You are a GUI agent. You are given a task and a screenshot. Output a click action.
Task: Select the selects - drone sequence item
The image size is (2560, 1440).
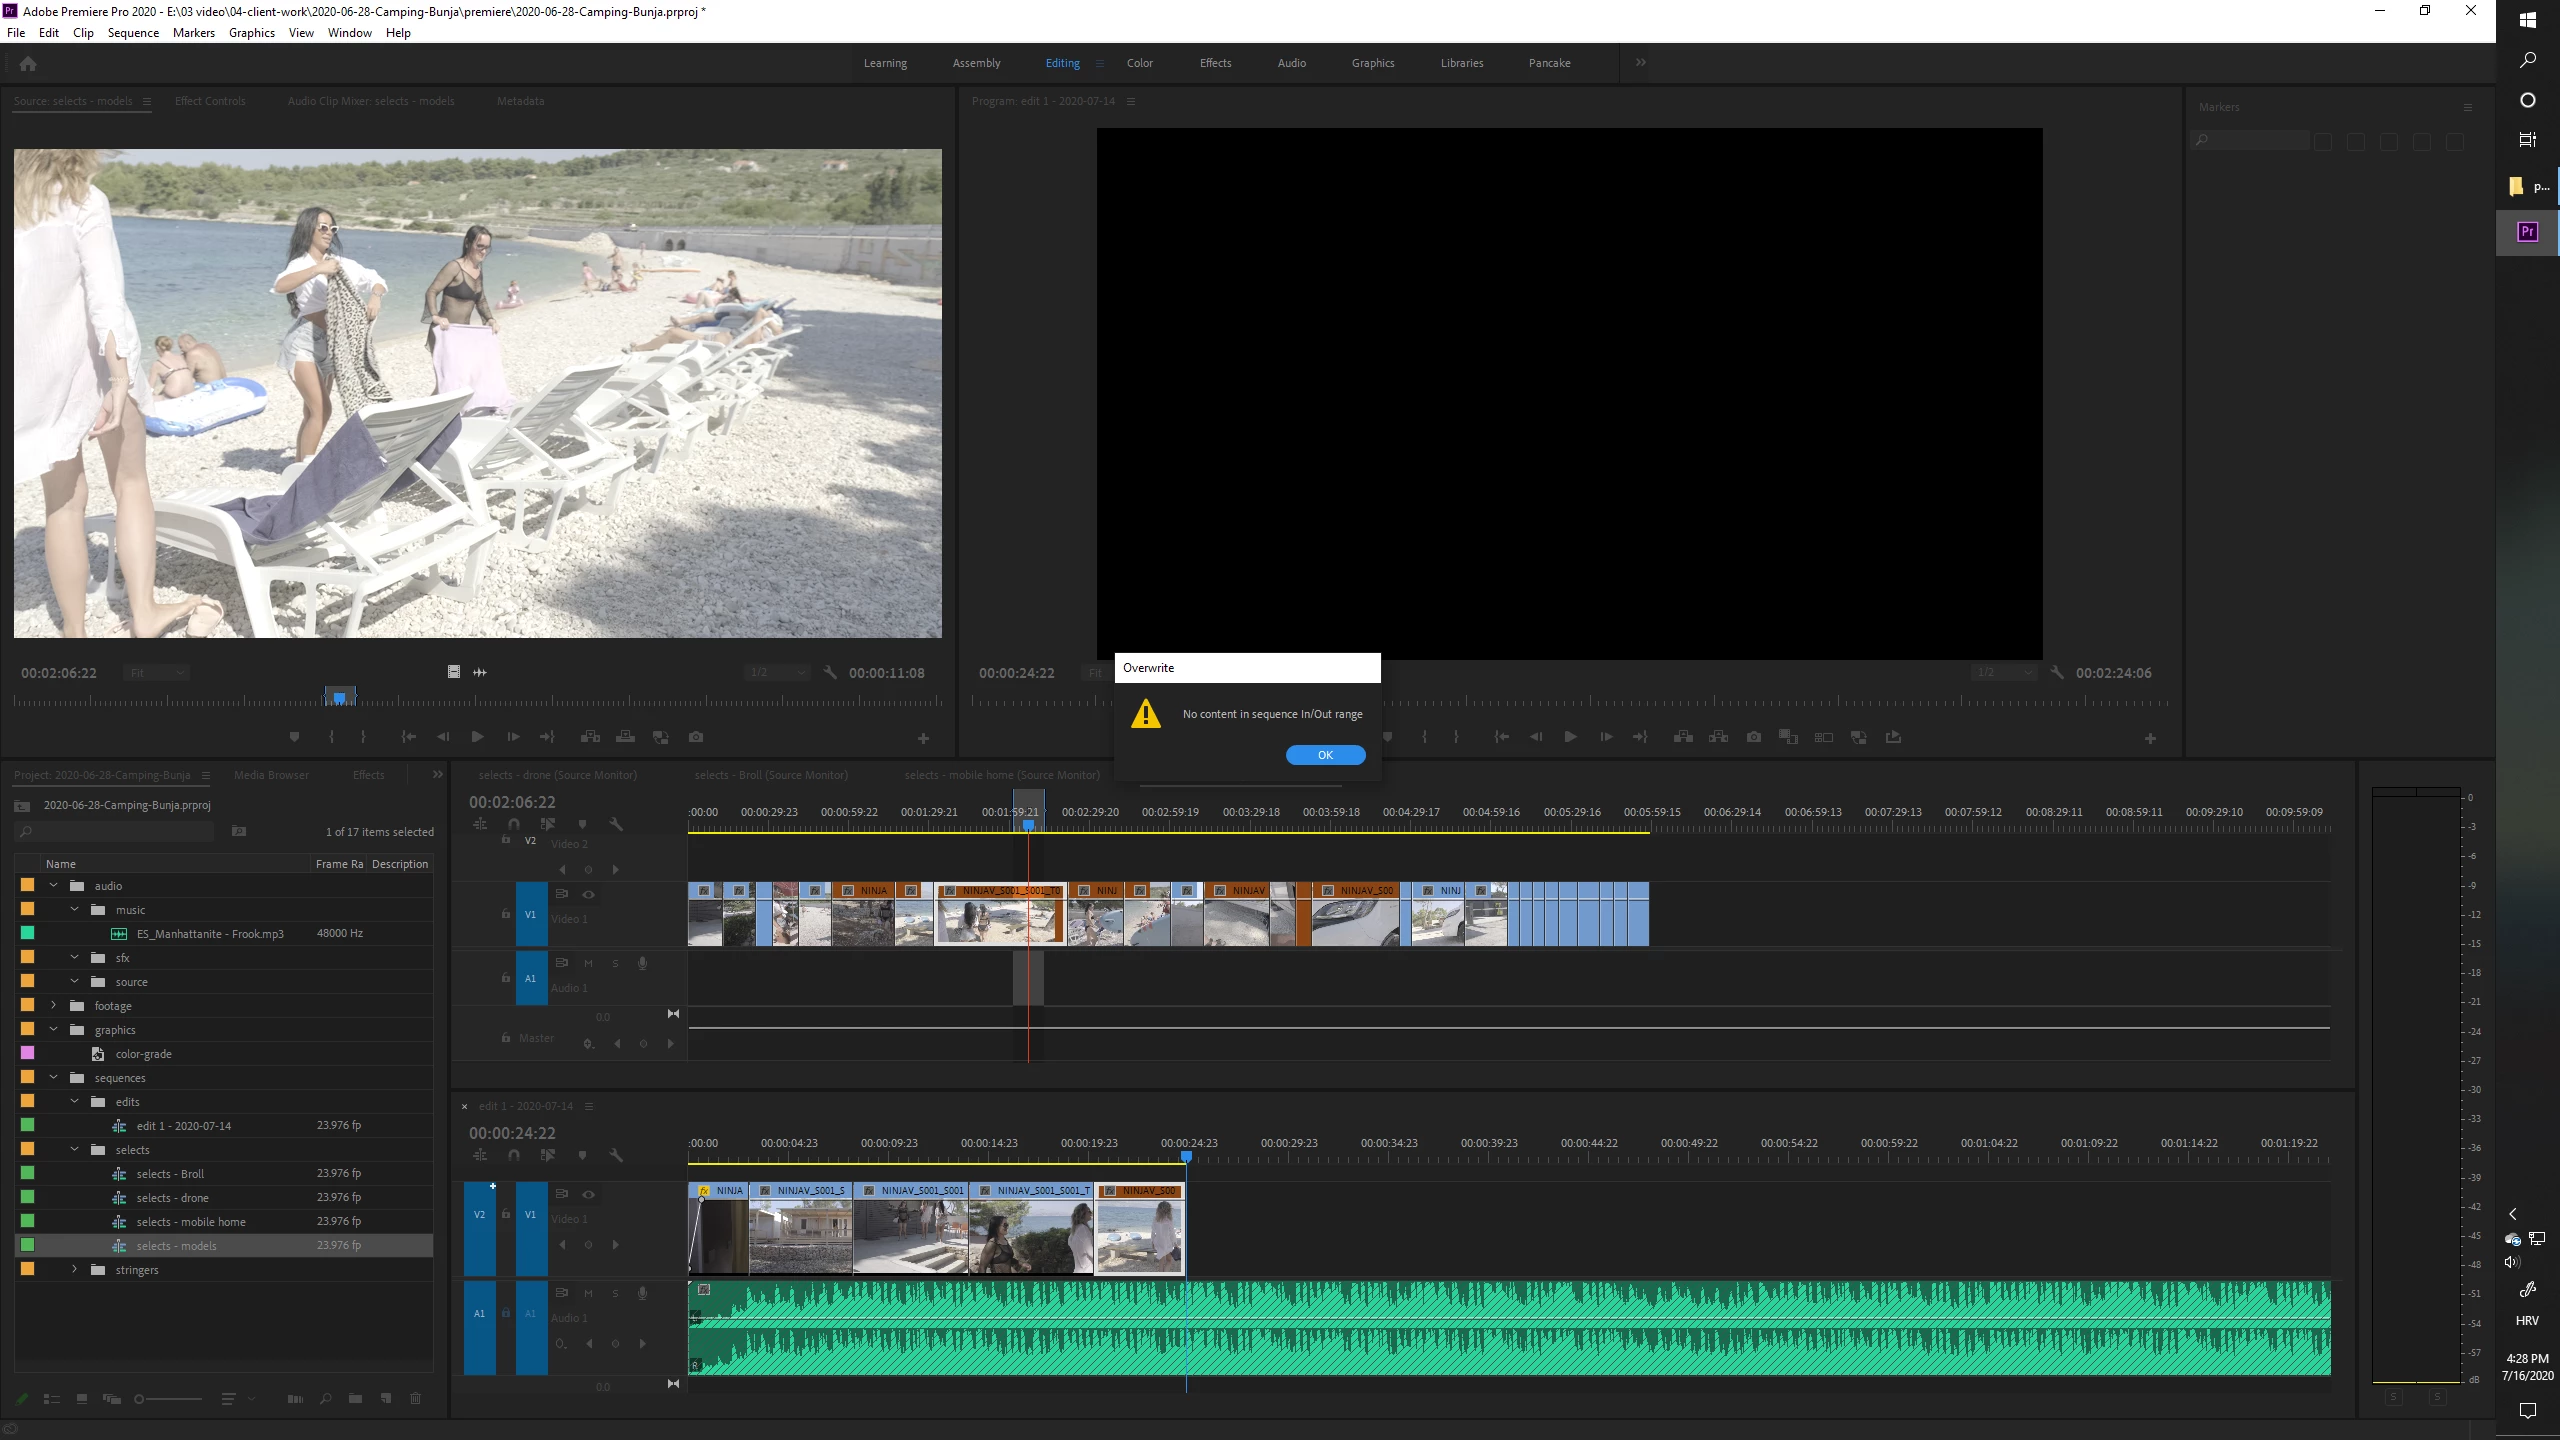172,1198
